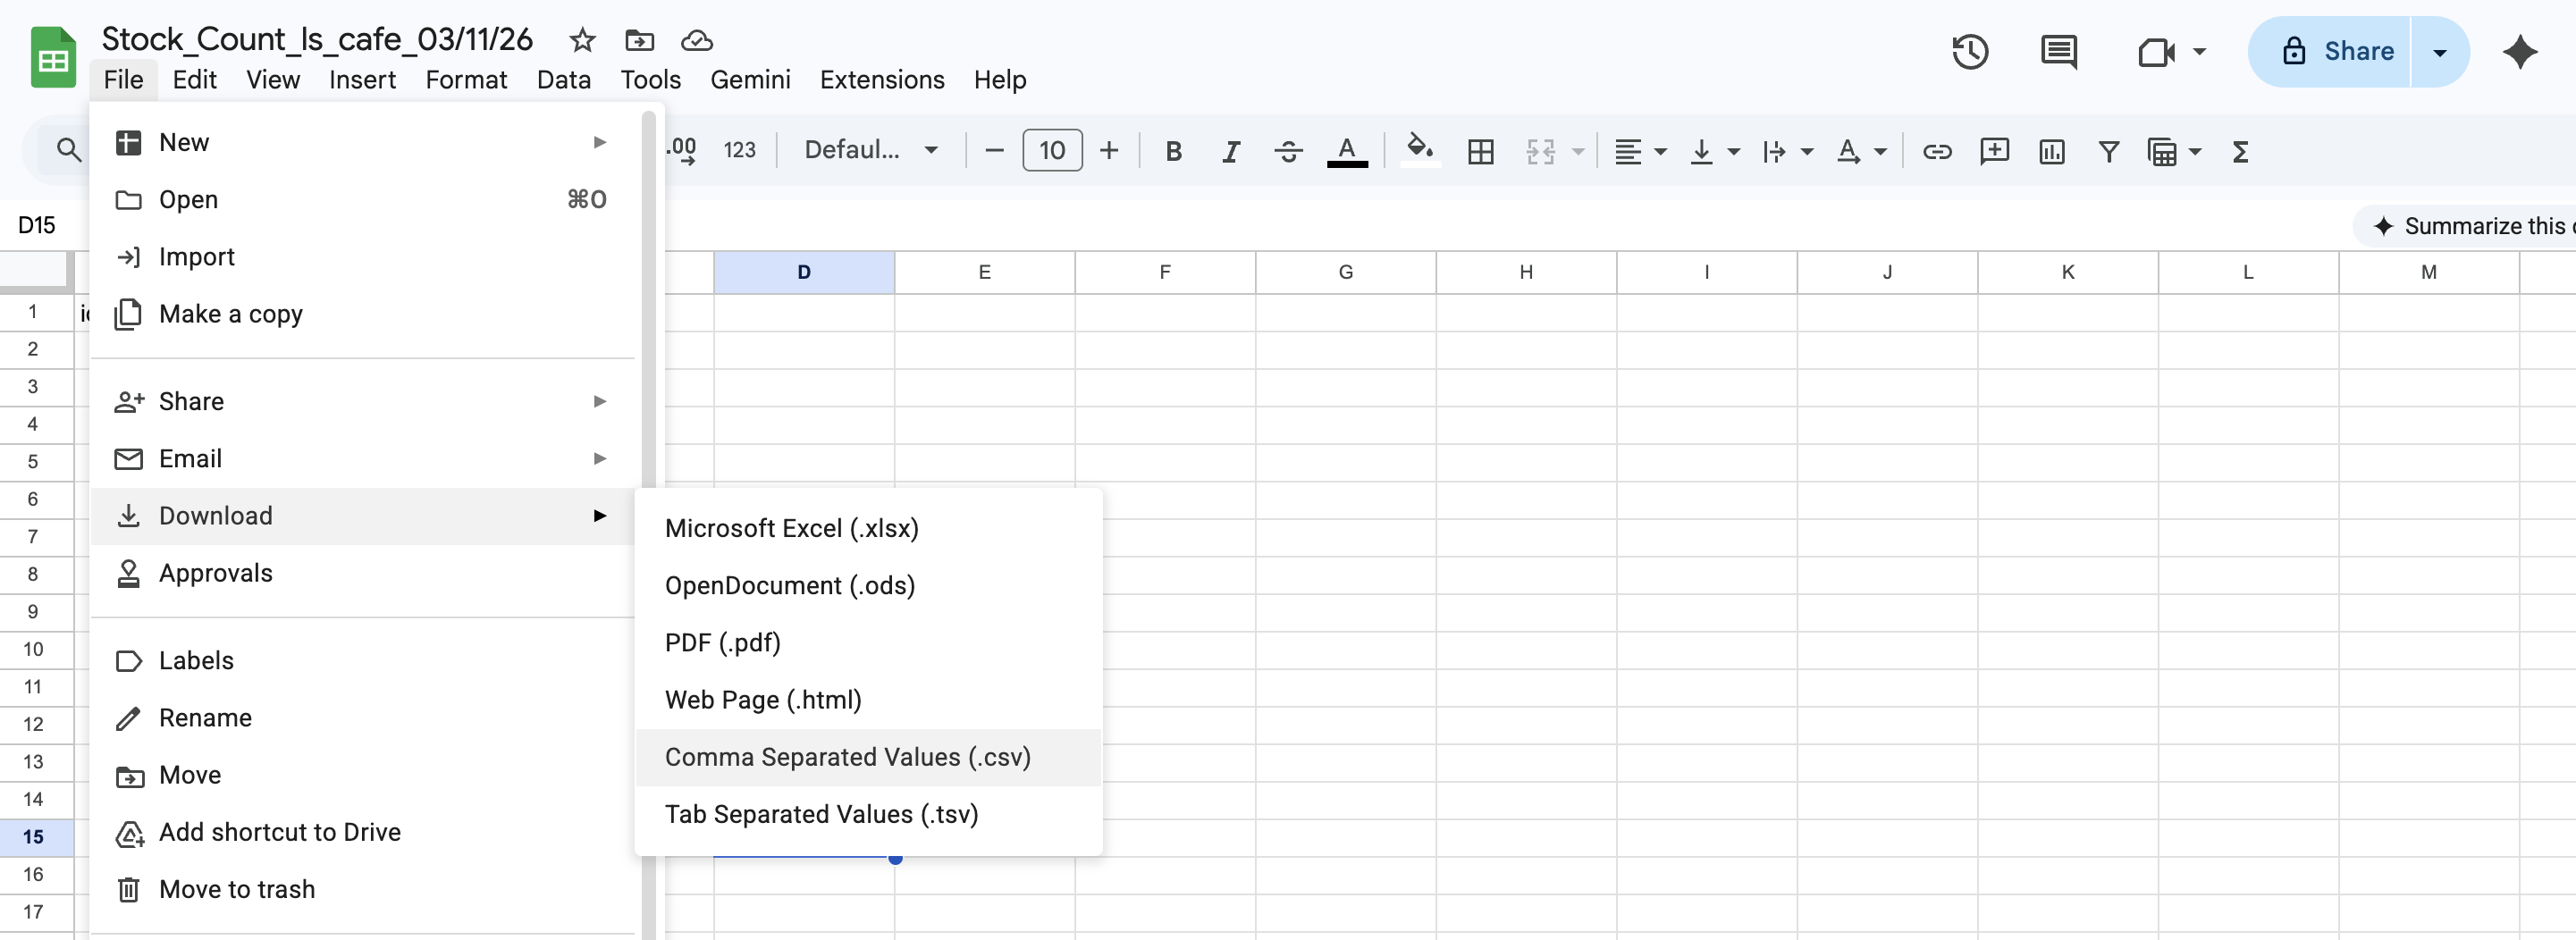Select column G header

point(1345,272)
